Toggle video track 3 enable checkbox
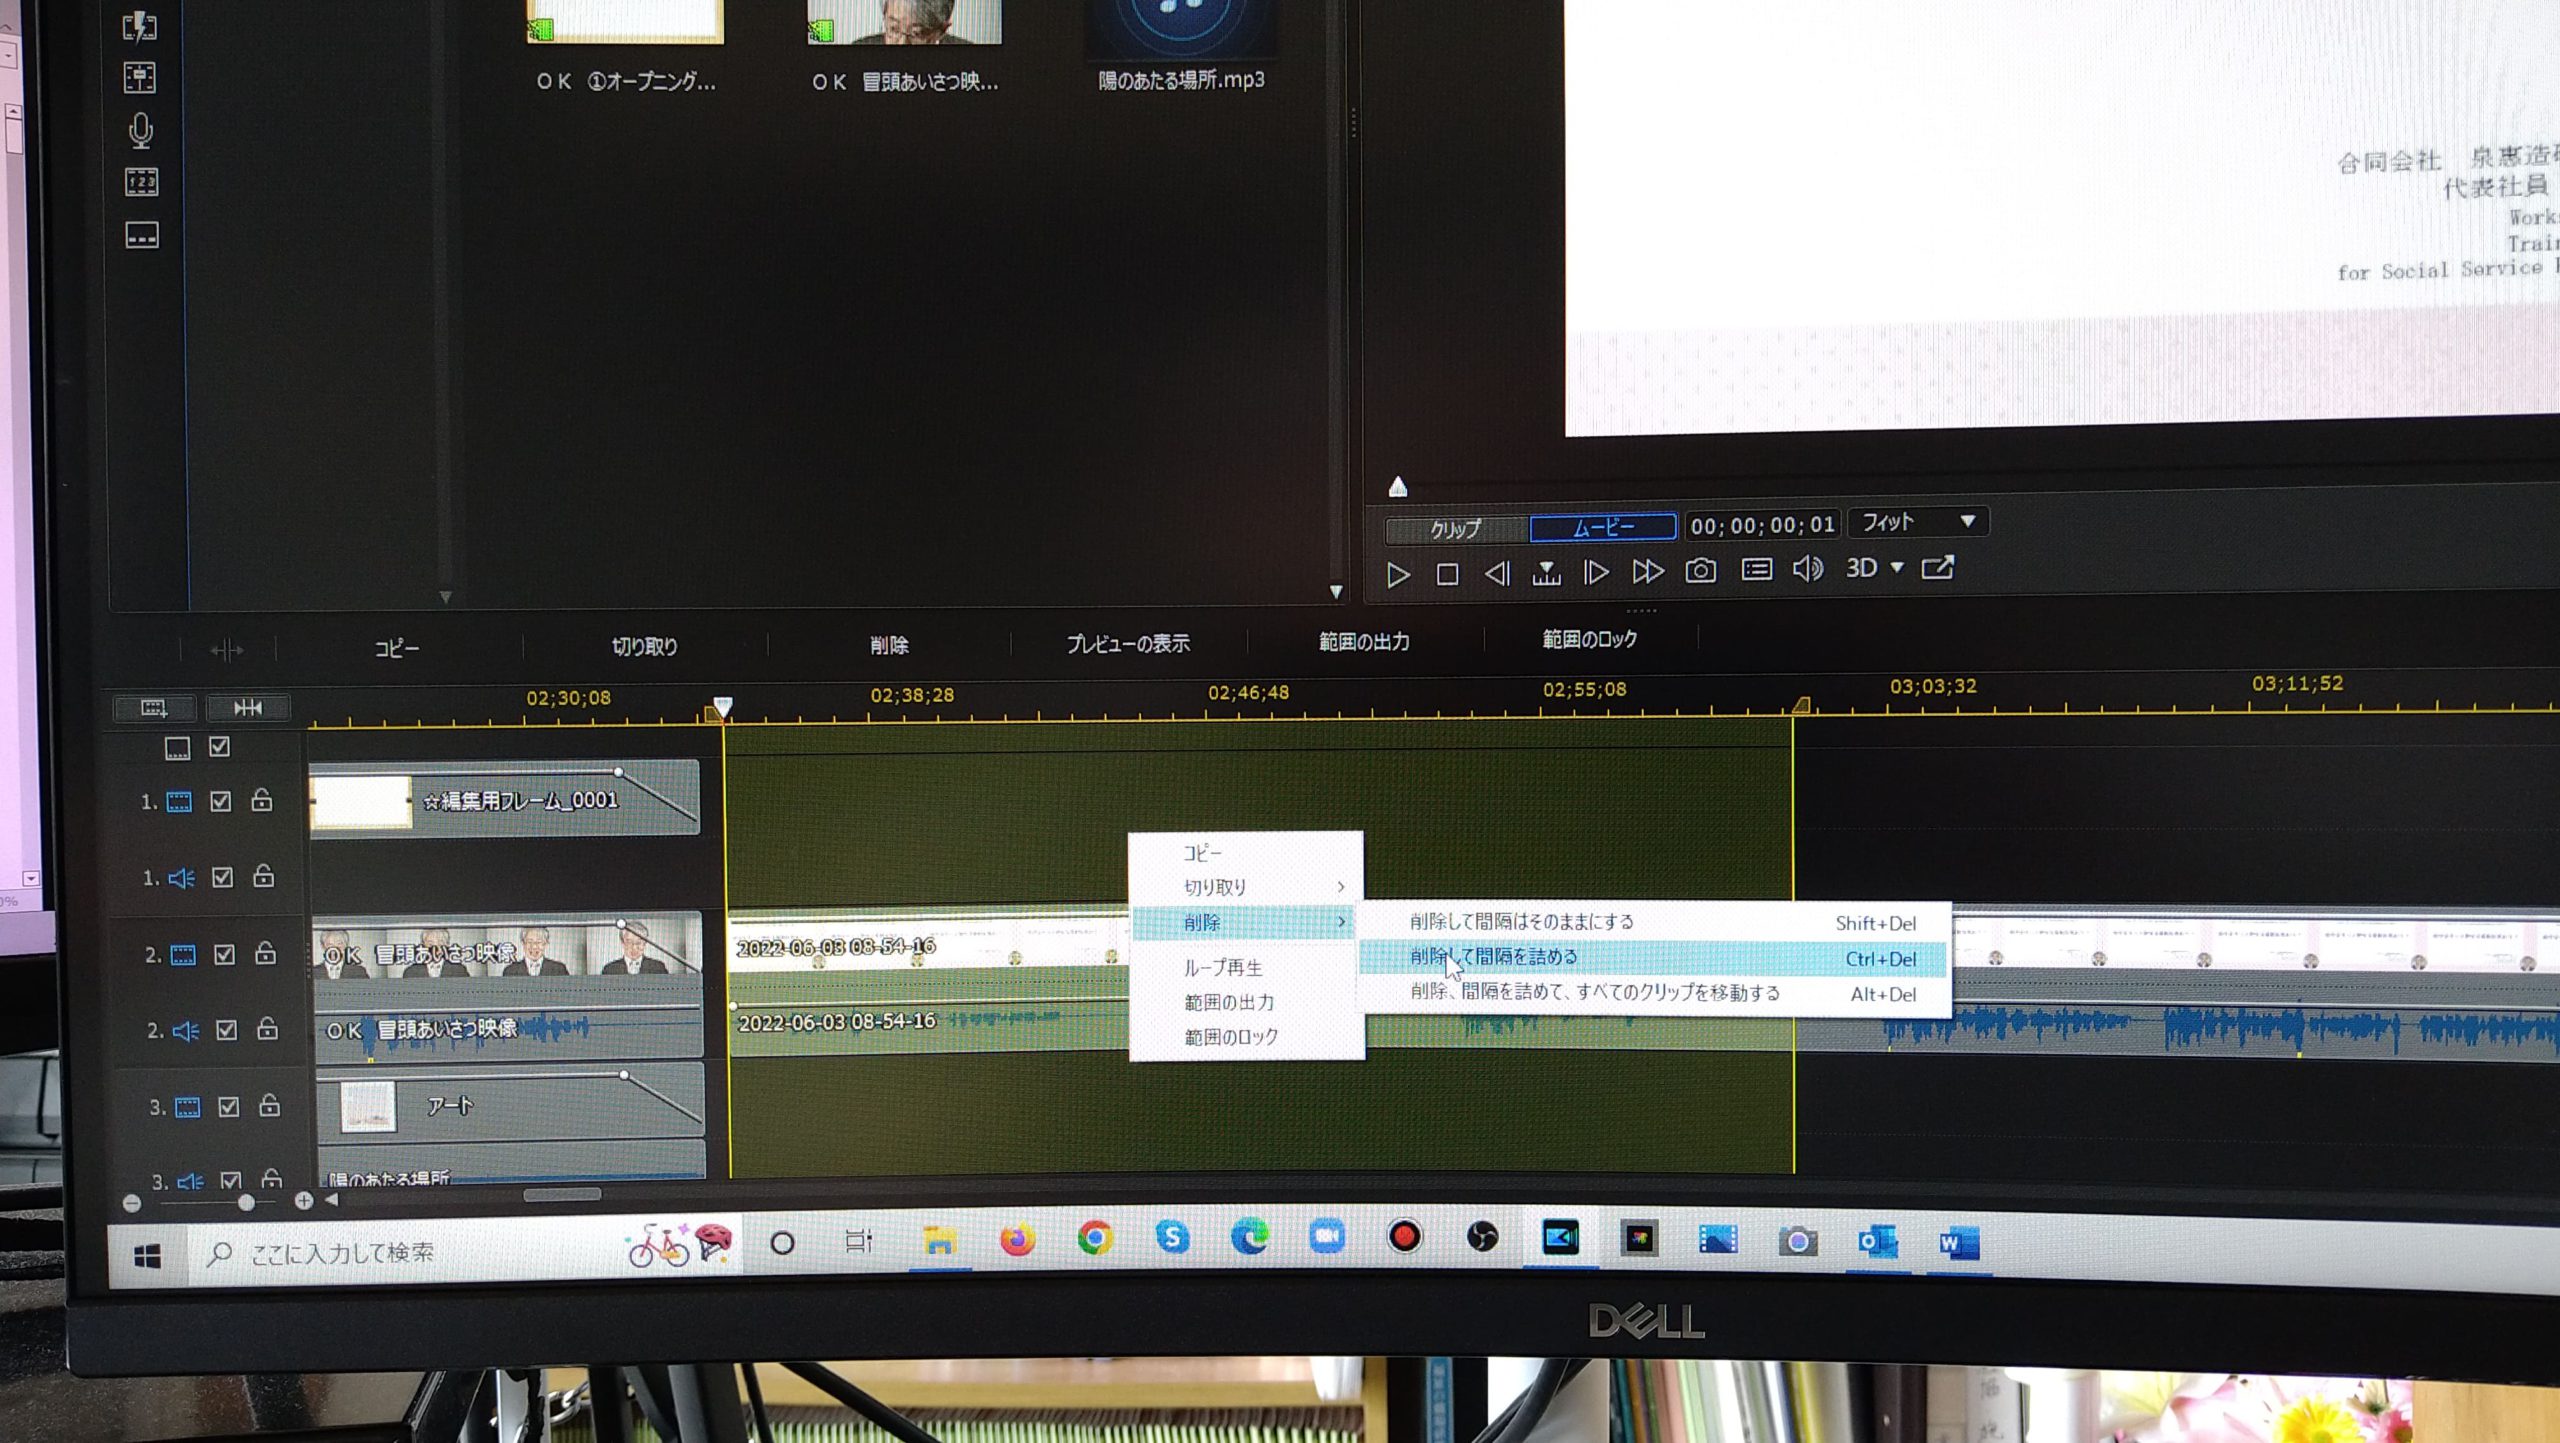The image size is (2560, 1443). (229, 1106)
